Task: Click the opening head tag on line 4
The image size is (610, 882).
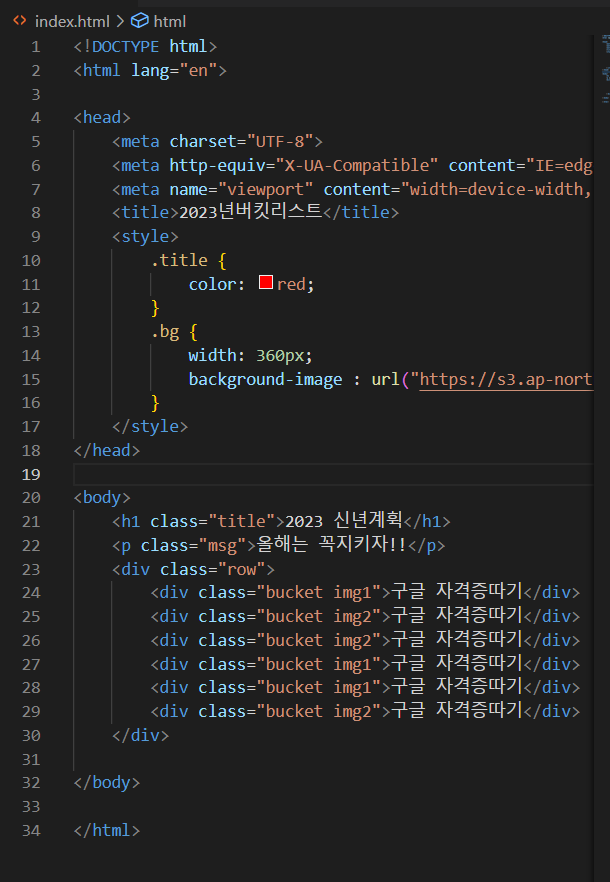Action: pos(102,118)
